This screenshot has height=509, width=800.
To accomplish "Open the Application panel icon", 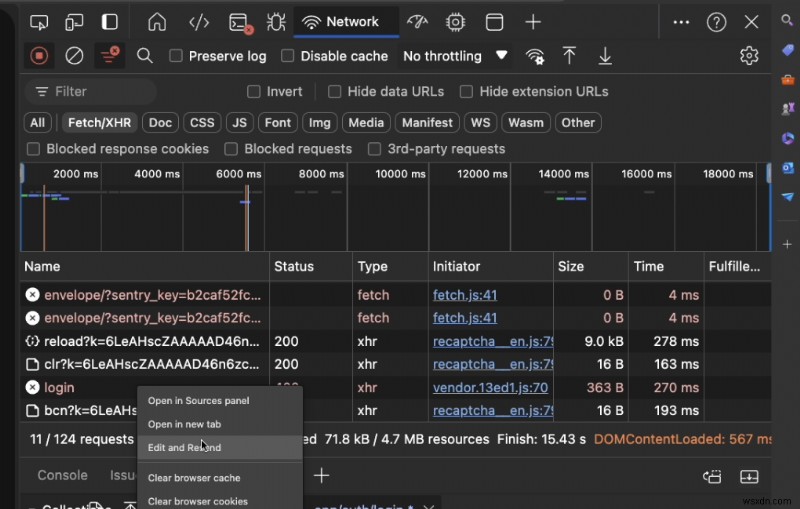I will pyautogui.click(x=494, y=22).
